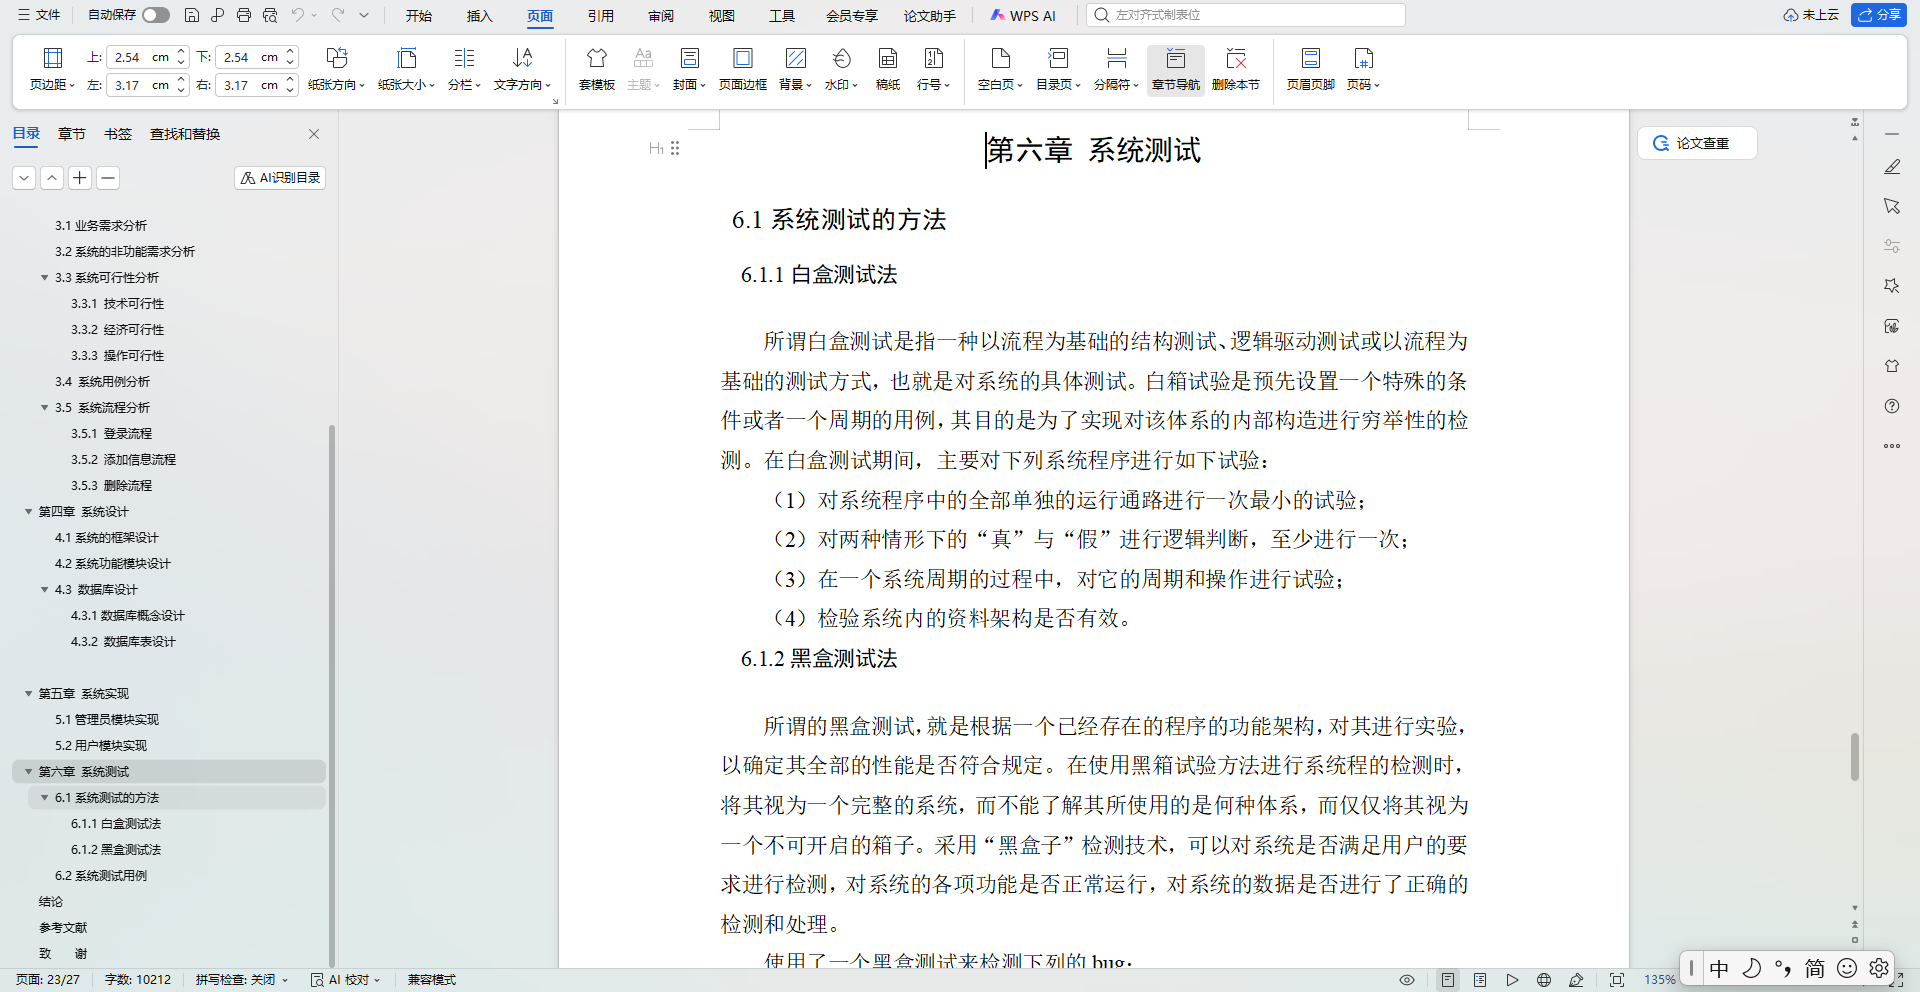Toggle the 章节导航 chapter navigation pane
Viewport: 1920px width, 992px height.
coord(1176,69)
